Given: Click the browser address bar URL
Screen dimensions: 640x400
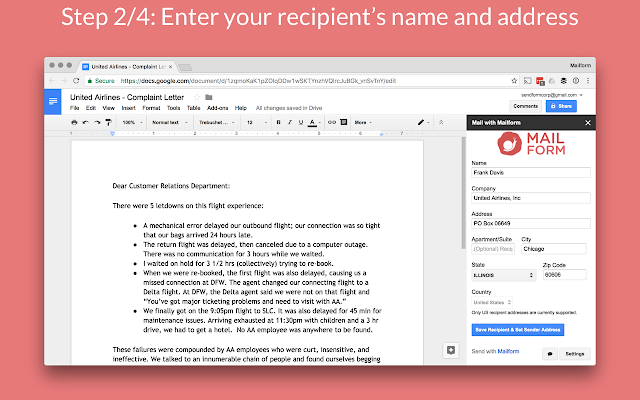Looking at the screenshot, I should [x=258, y=81].
